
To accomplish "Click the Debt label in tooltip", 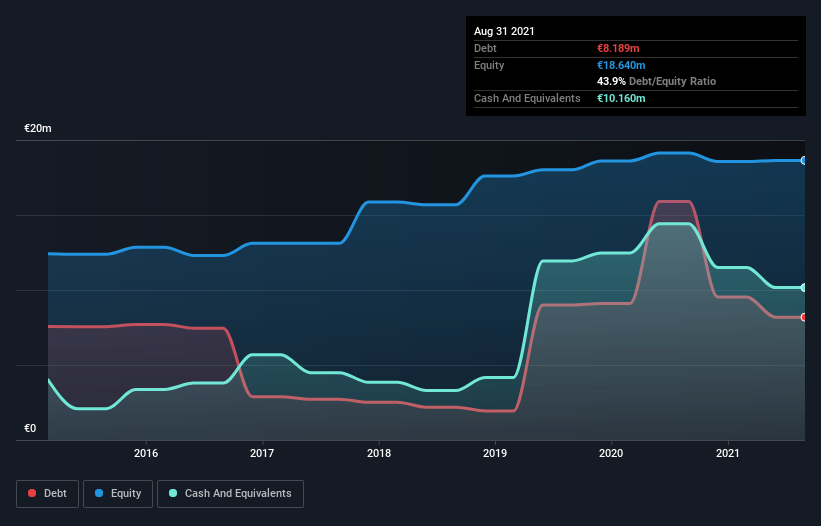I will pyautogui.click(x=485, y=48).
